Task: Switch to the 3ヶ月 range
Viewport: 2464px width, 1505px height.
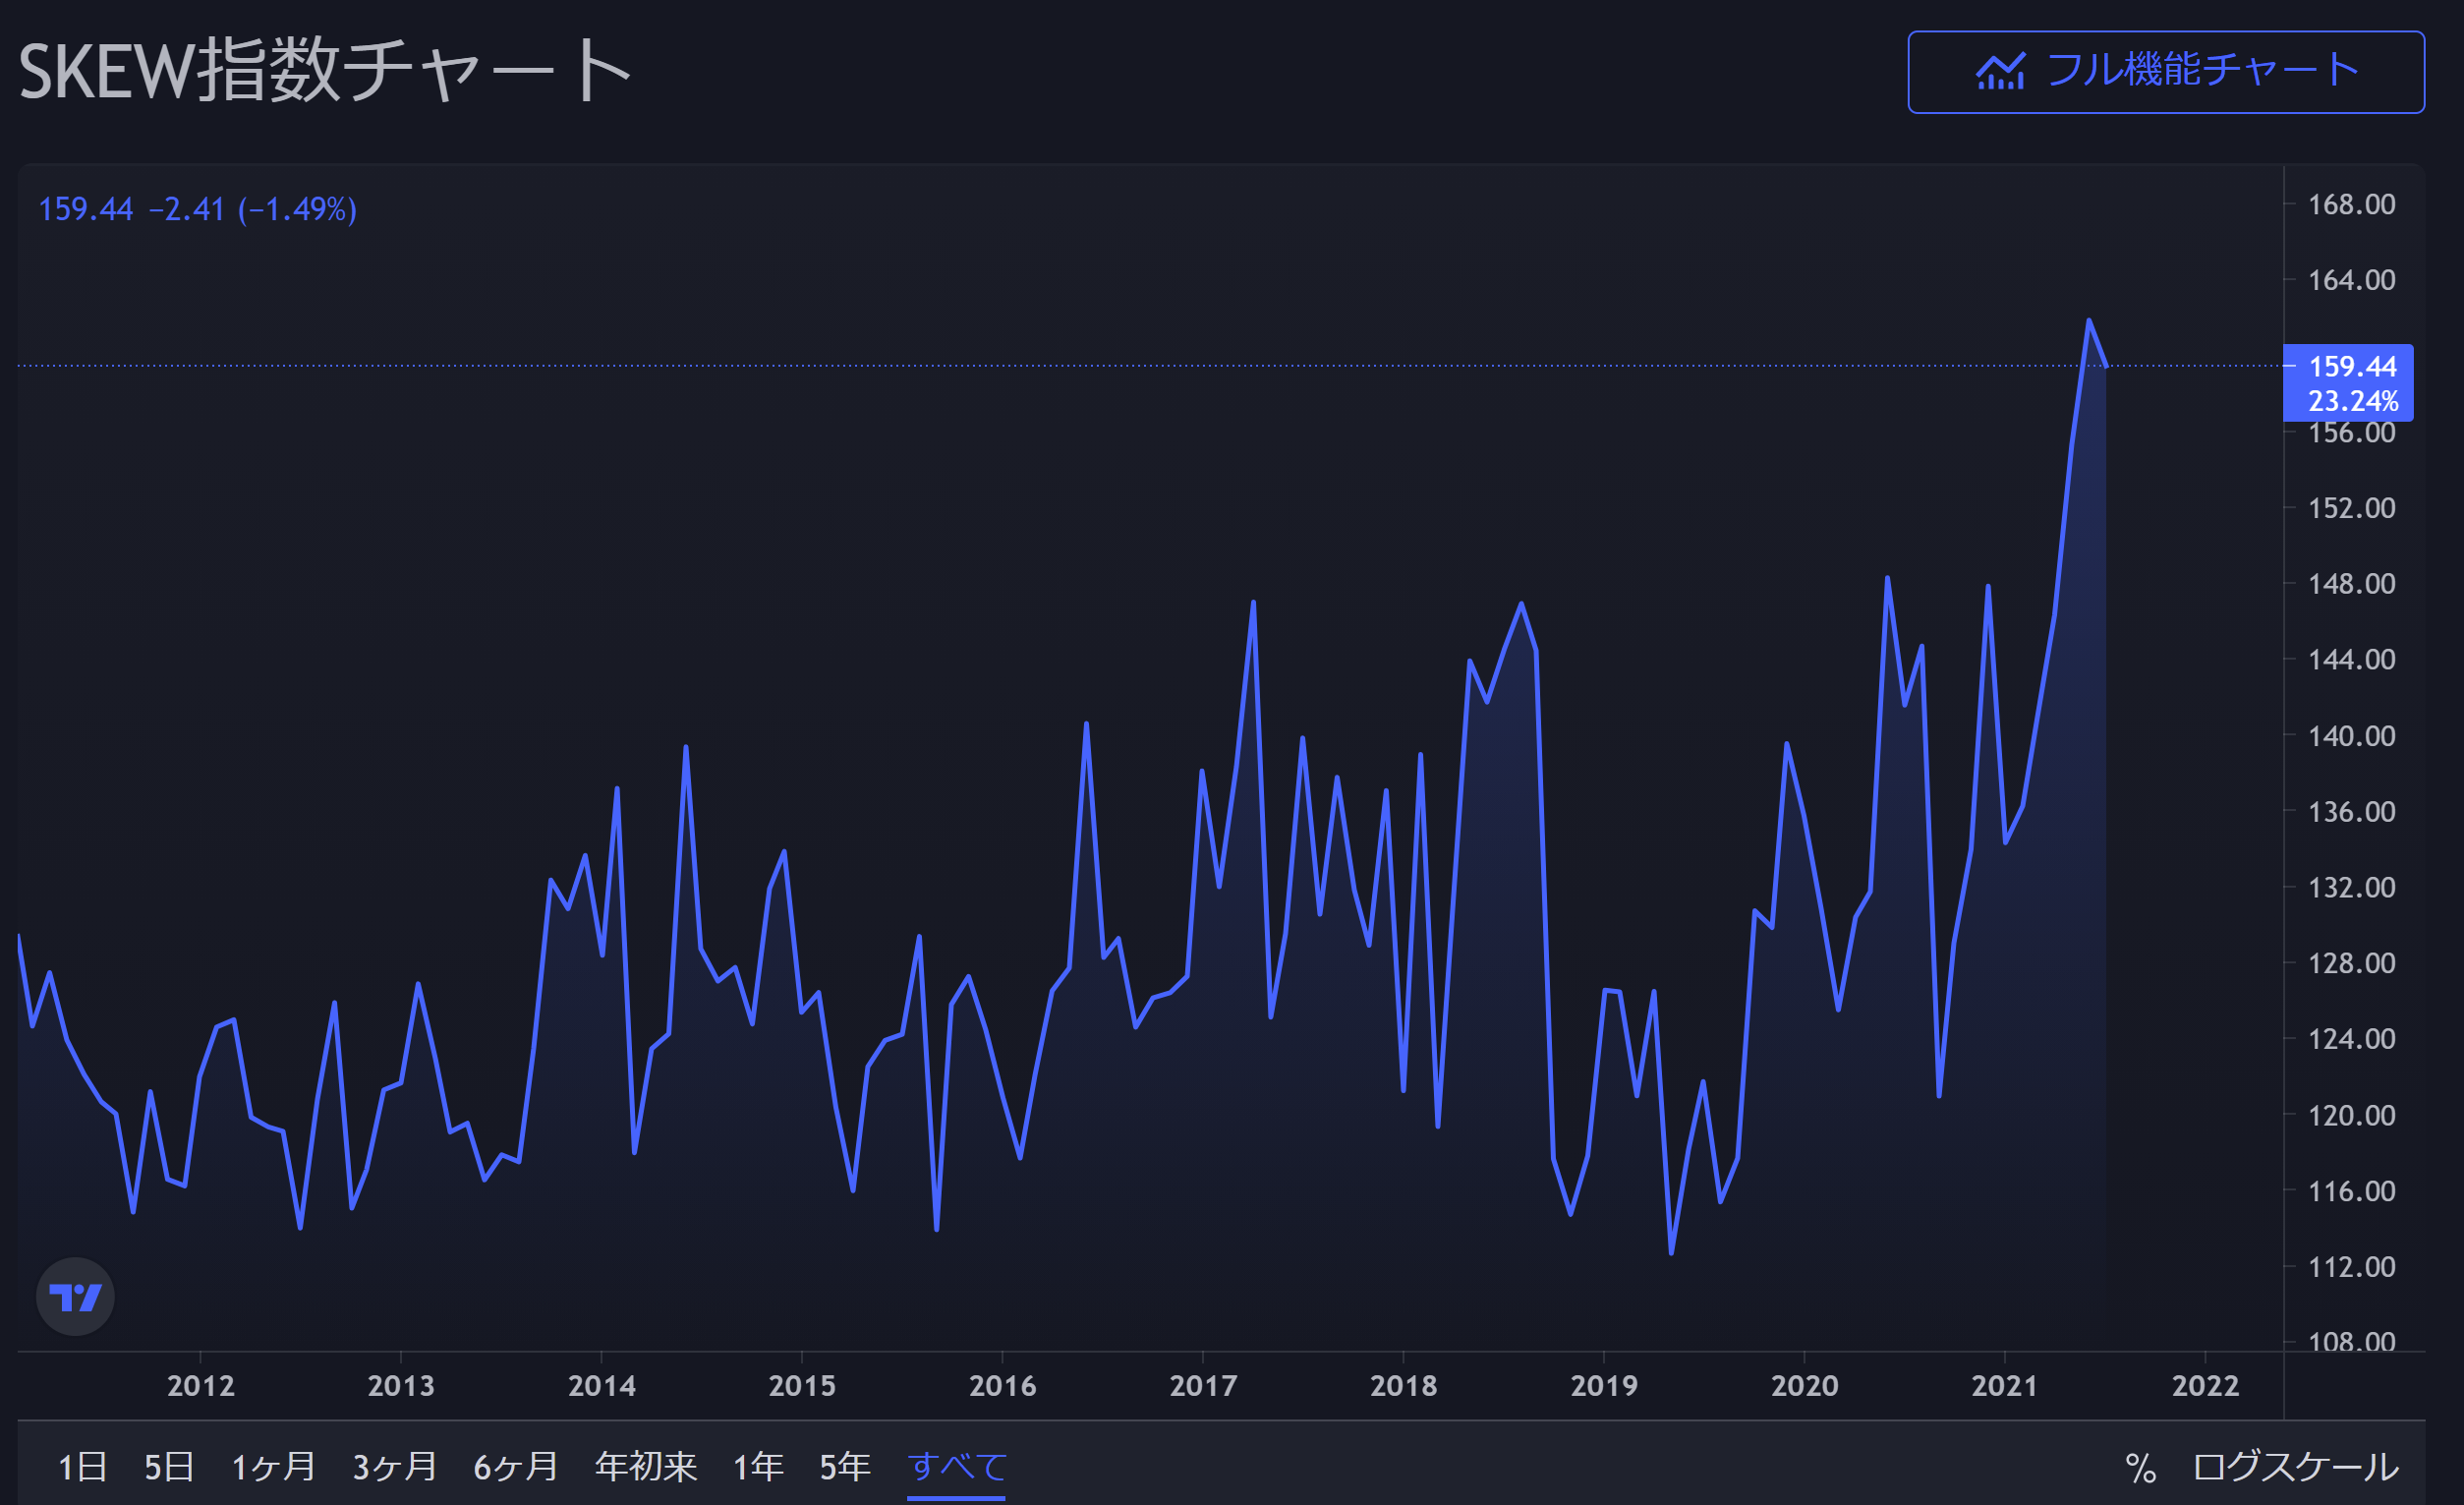Action: 394,1467
